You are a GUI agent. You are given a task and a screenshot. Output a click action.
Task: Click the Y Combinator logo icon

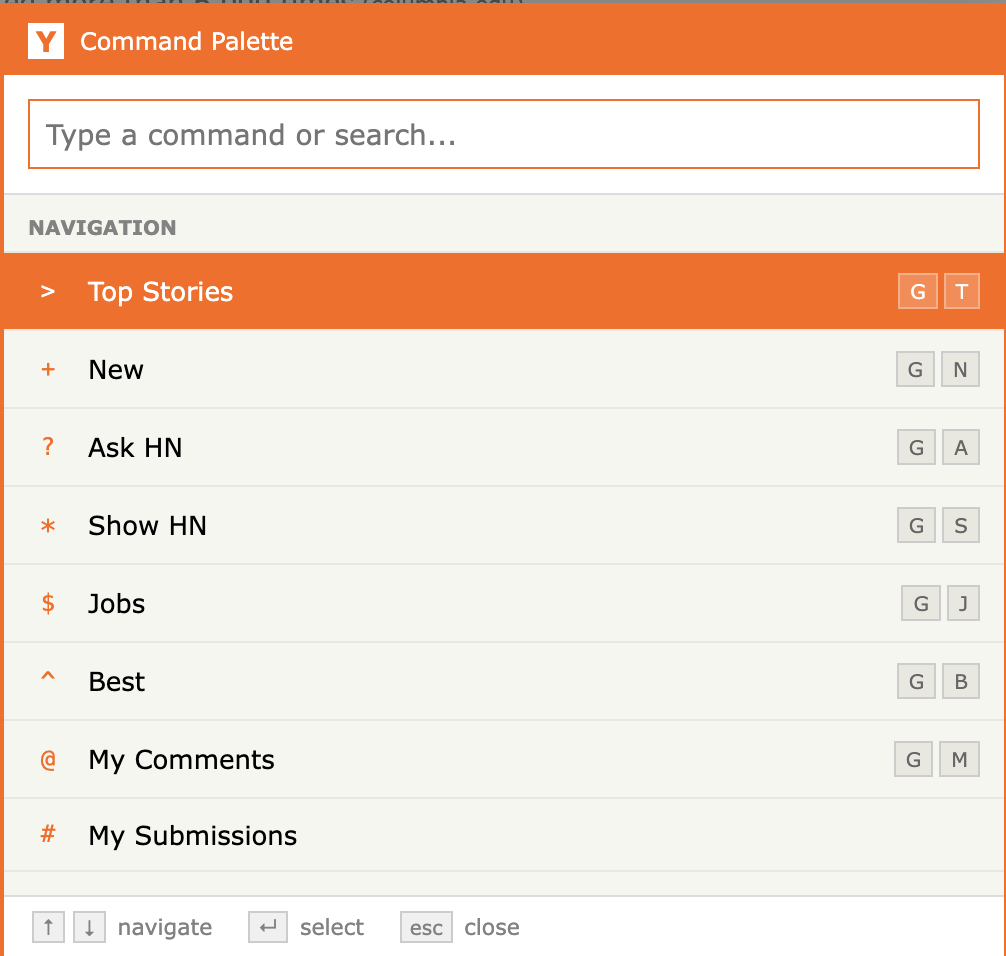click(x=46, y=41)
